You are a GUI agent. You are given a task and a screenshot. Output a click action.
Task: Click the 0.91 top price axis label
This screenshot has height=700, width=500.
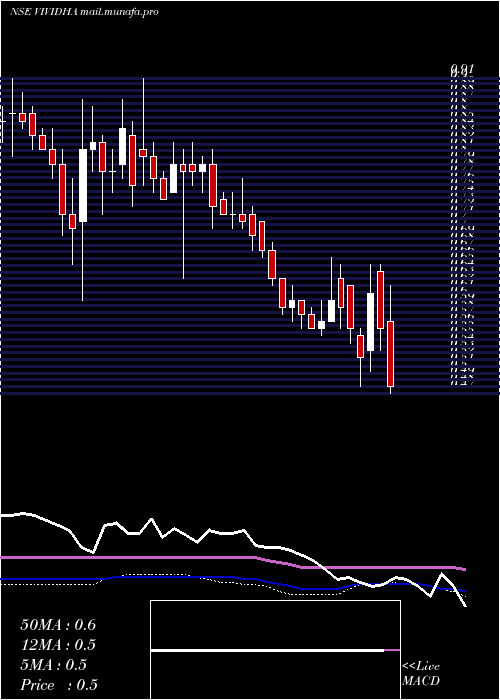(462, 68)
